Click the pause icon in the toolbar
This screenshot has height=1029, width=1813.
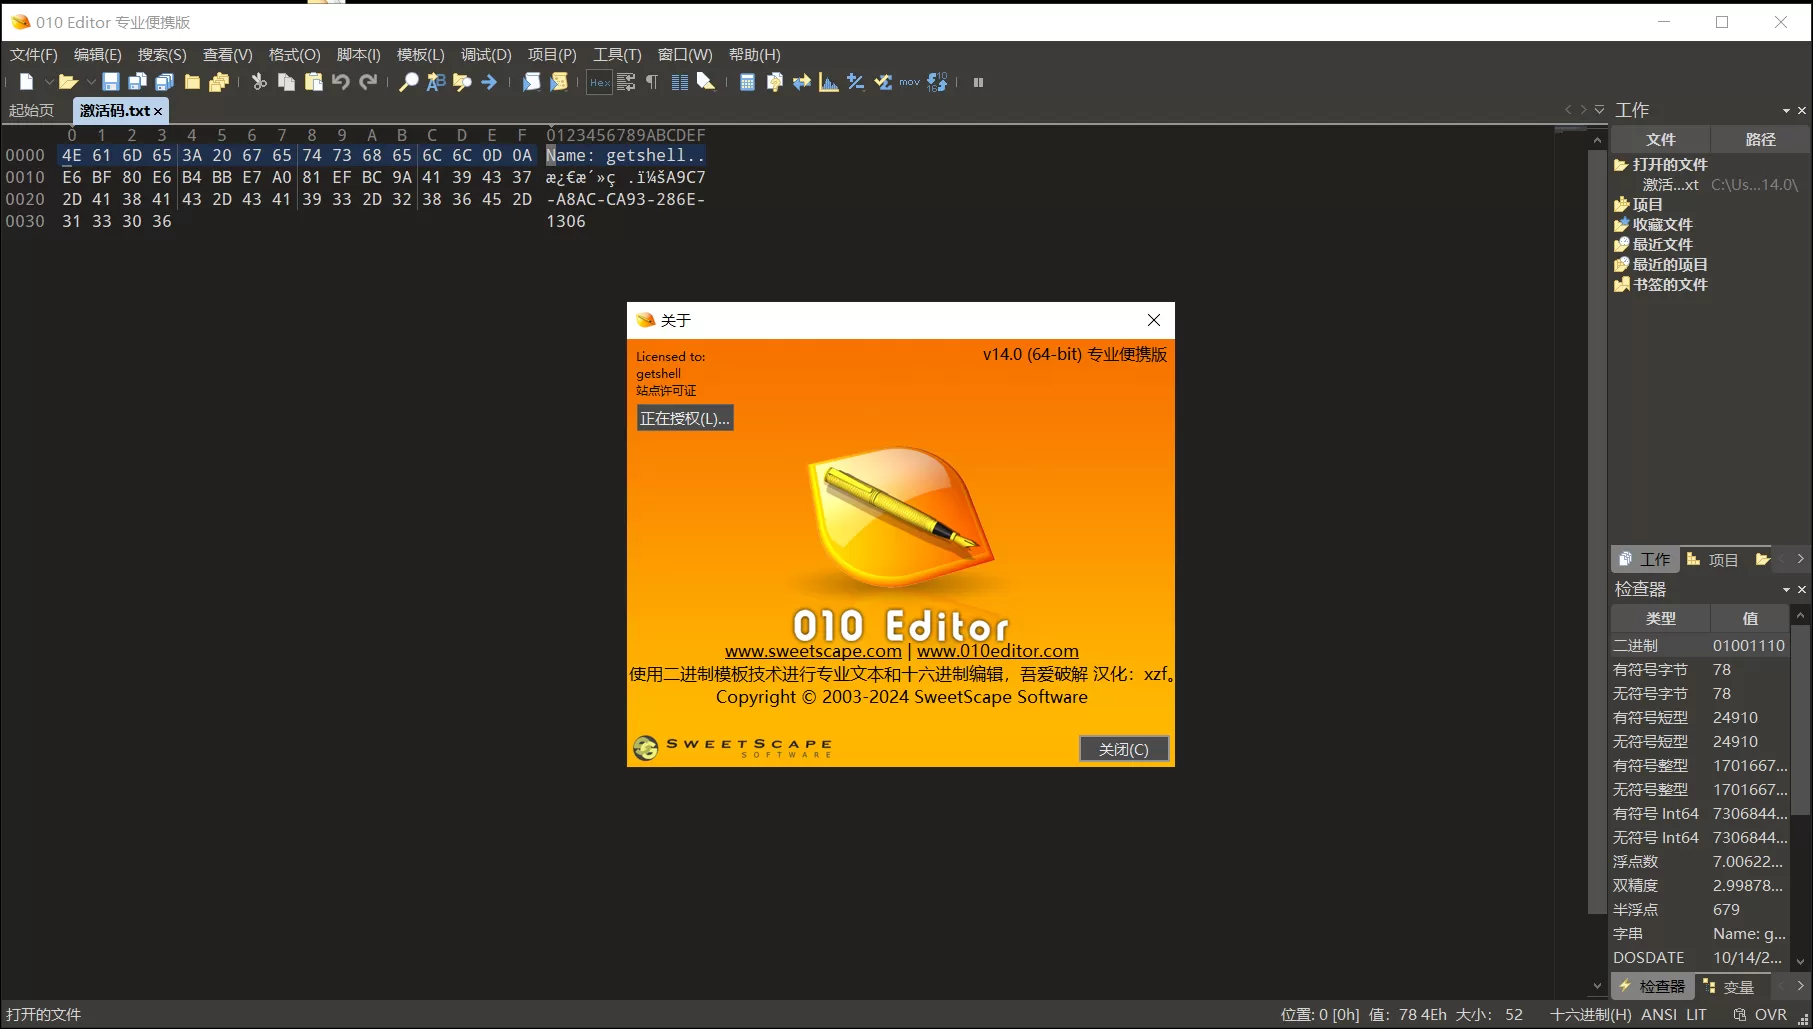click(x=978, y=82)
